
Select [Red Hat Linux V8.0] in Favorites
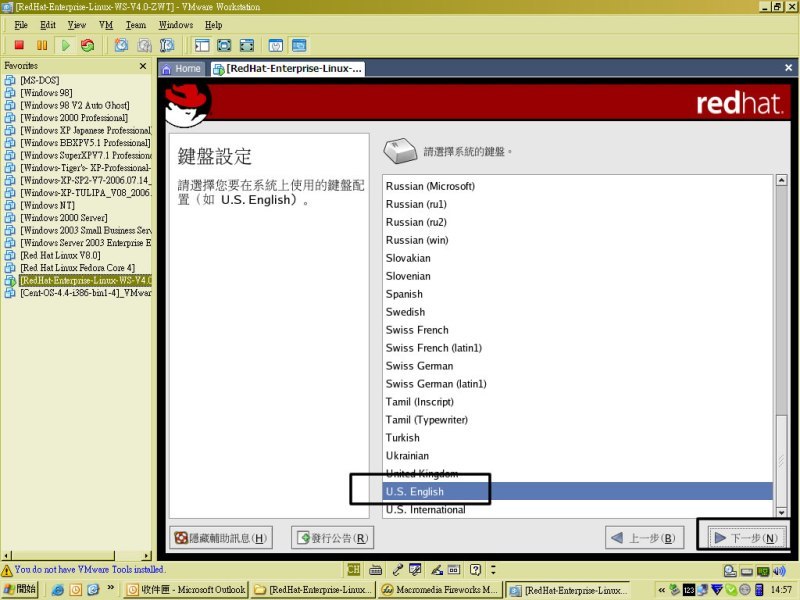click(60, 255)
